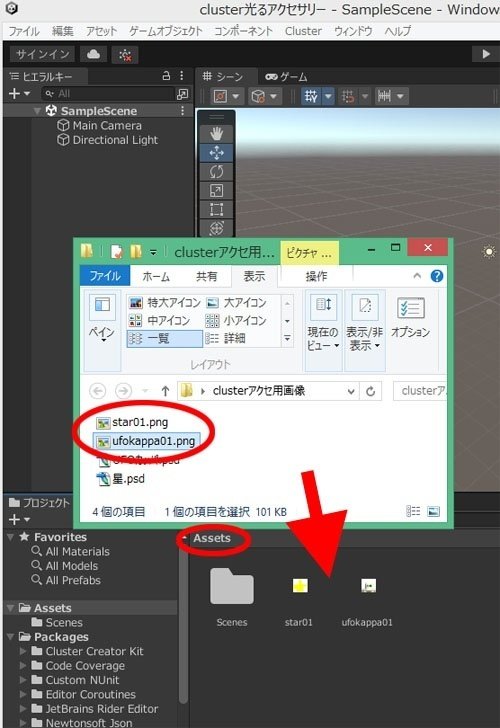Click オプション button in Explorer ribbon
The width and height of the screenshot is (500, 728).
point(410,319)
